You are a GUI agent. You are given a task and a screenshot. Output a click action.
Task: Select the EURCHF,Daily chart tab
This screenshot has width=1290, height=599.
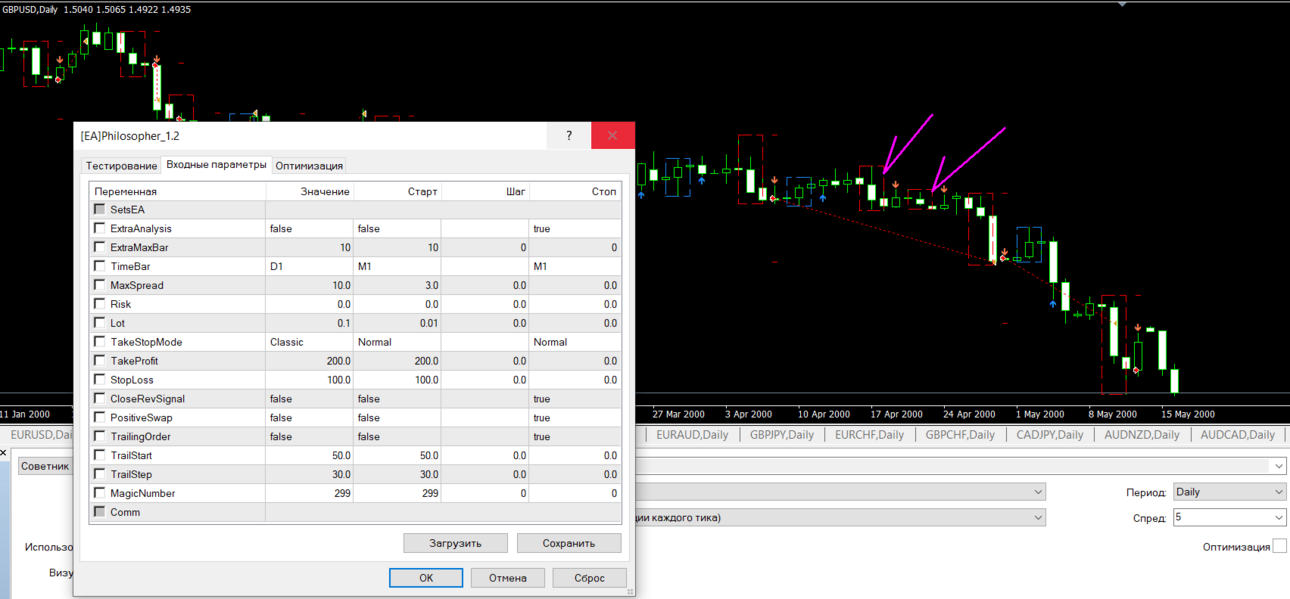[x=869, y=435]
